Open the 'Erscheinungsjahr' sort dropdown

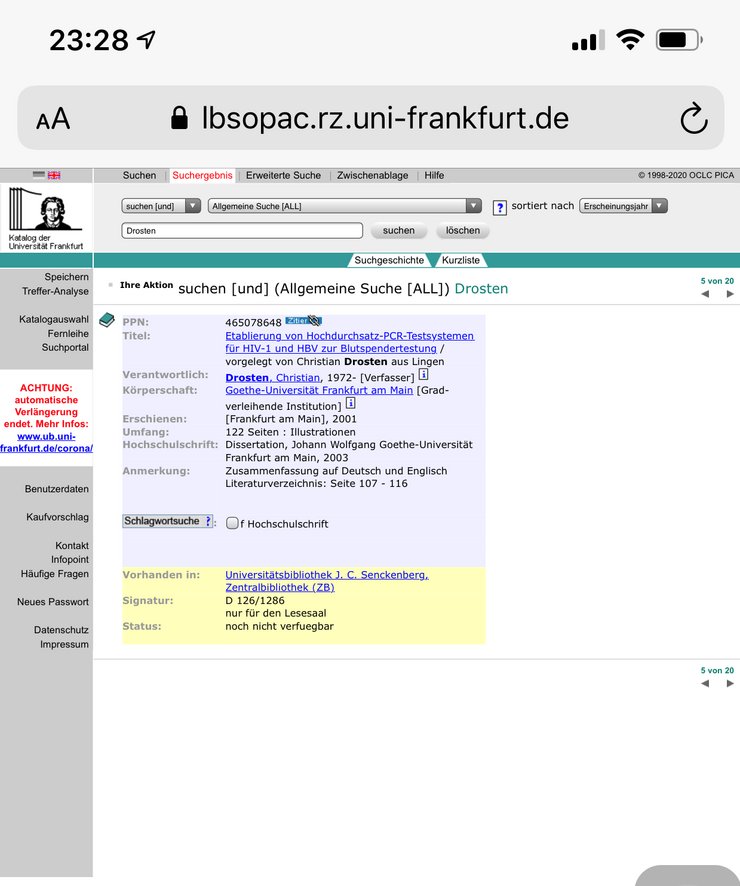(623, 206)
